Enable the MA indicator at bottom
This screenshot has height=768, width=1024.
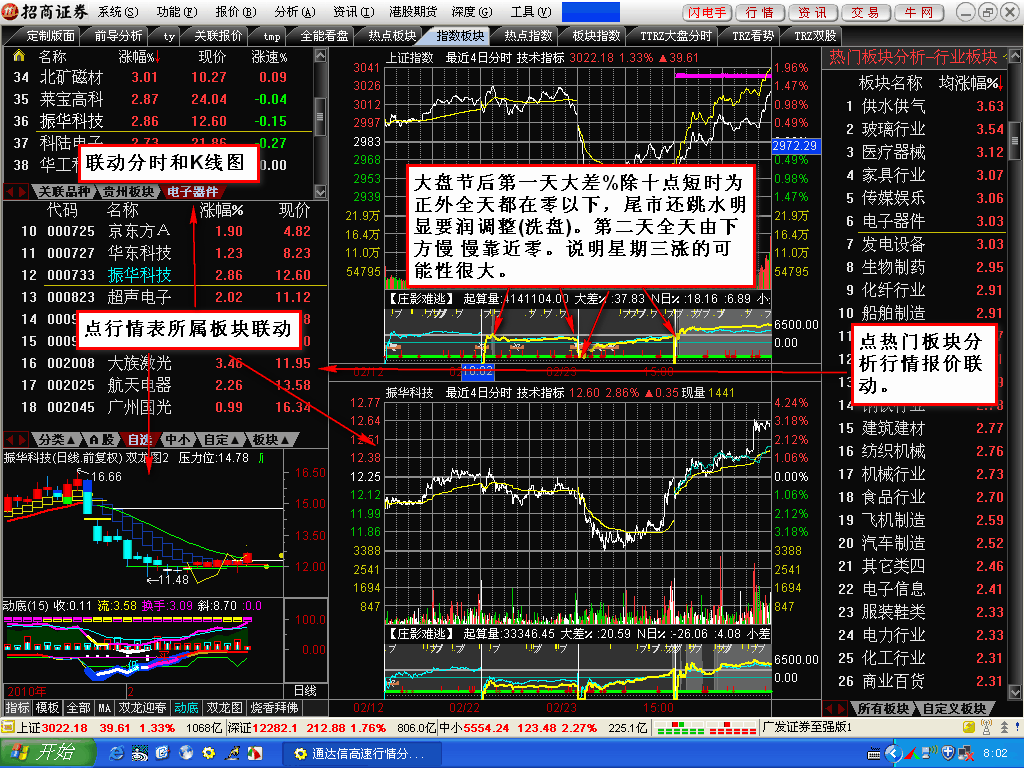point(103,708)
